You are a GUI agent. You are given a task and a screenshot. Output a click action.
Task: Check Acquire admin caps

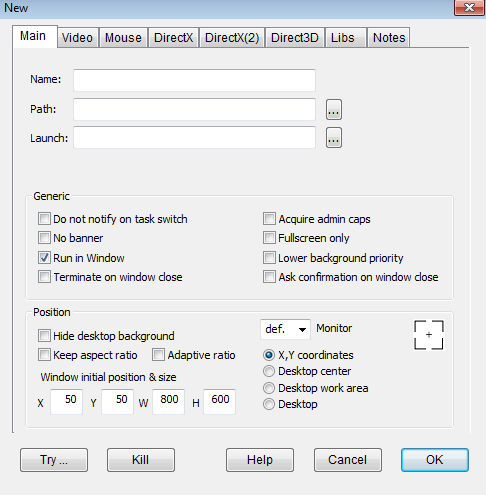[269, 219]
